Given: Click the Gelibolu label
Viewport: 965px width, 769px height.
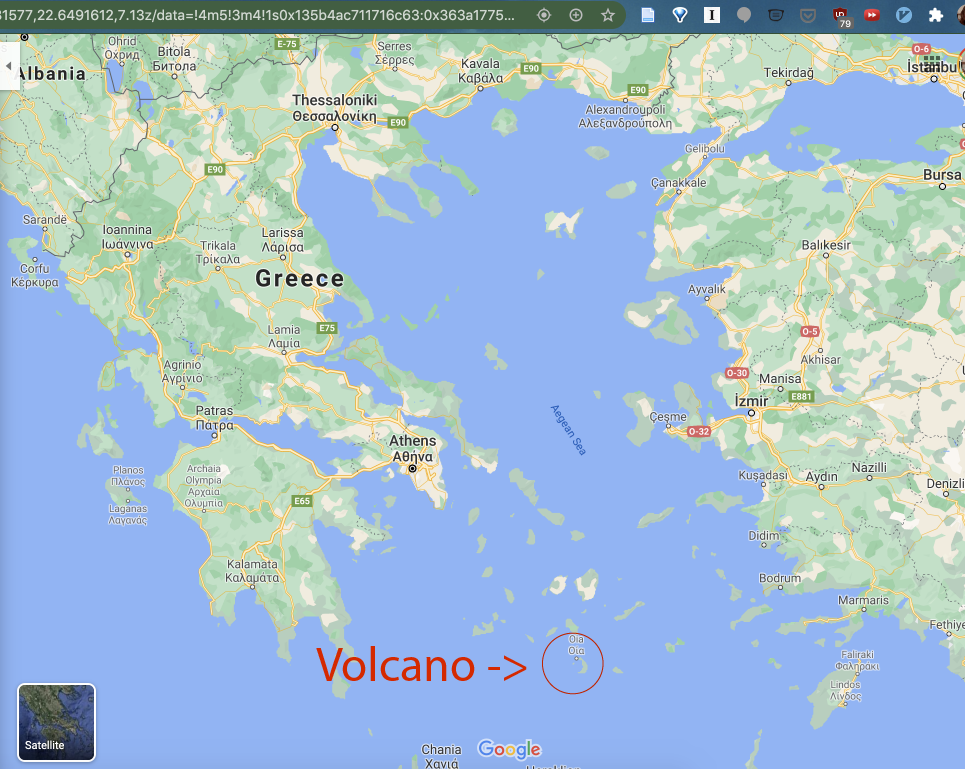Looking at the screenshot, I should point(705,148).
